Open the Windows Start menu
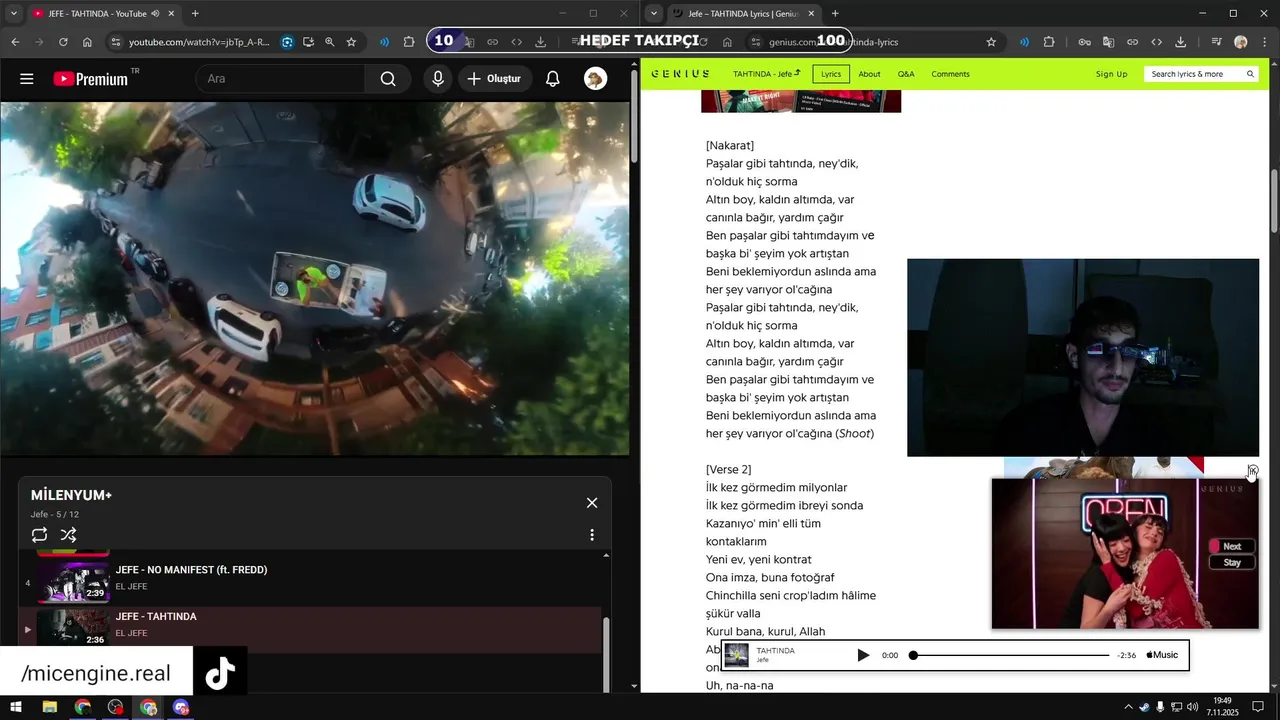Screen dimensions: 1280x720 point(16,707)
